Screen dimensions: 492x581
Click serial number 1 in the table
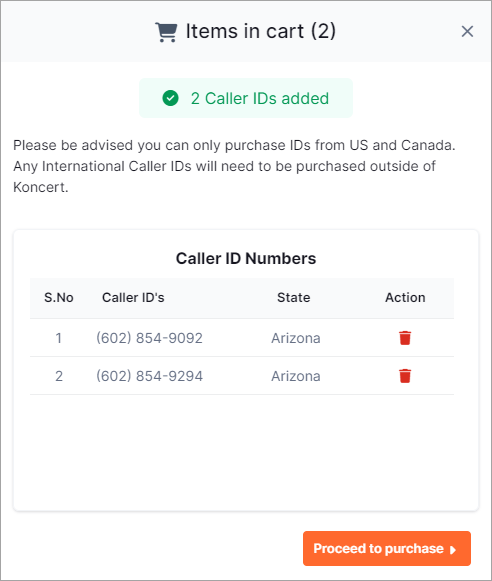59,338
